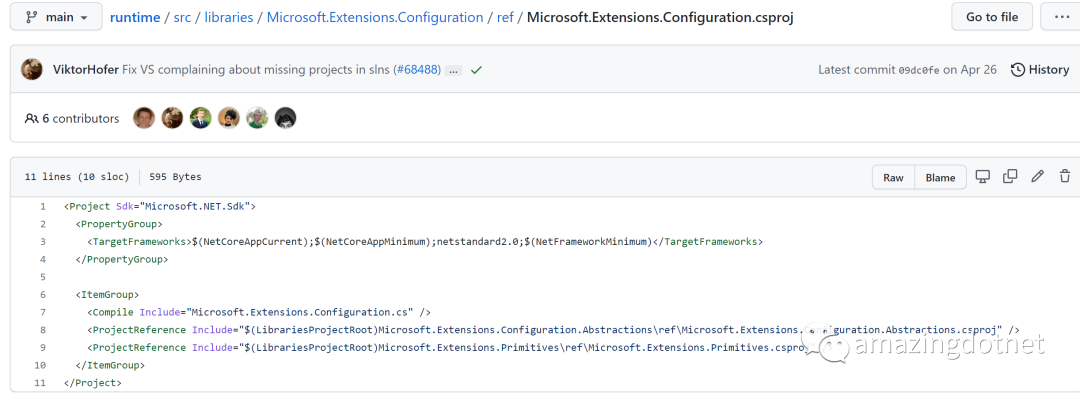The height and width of the screenshot is (395, 1080).
Task: Open file in desktop app icon
Action: click(x=983, y=177)
